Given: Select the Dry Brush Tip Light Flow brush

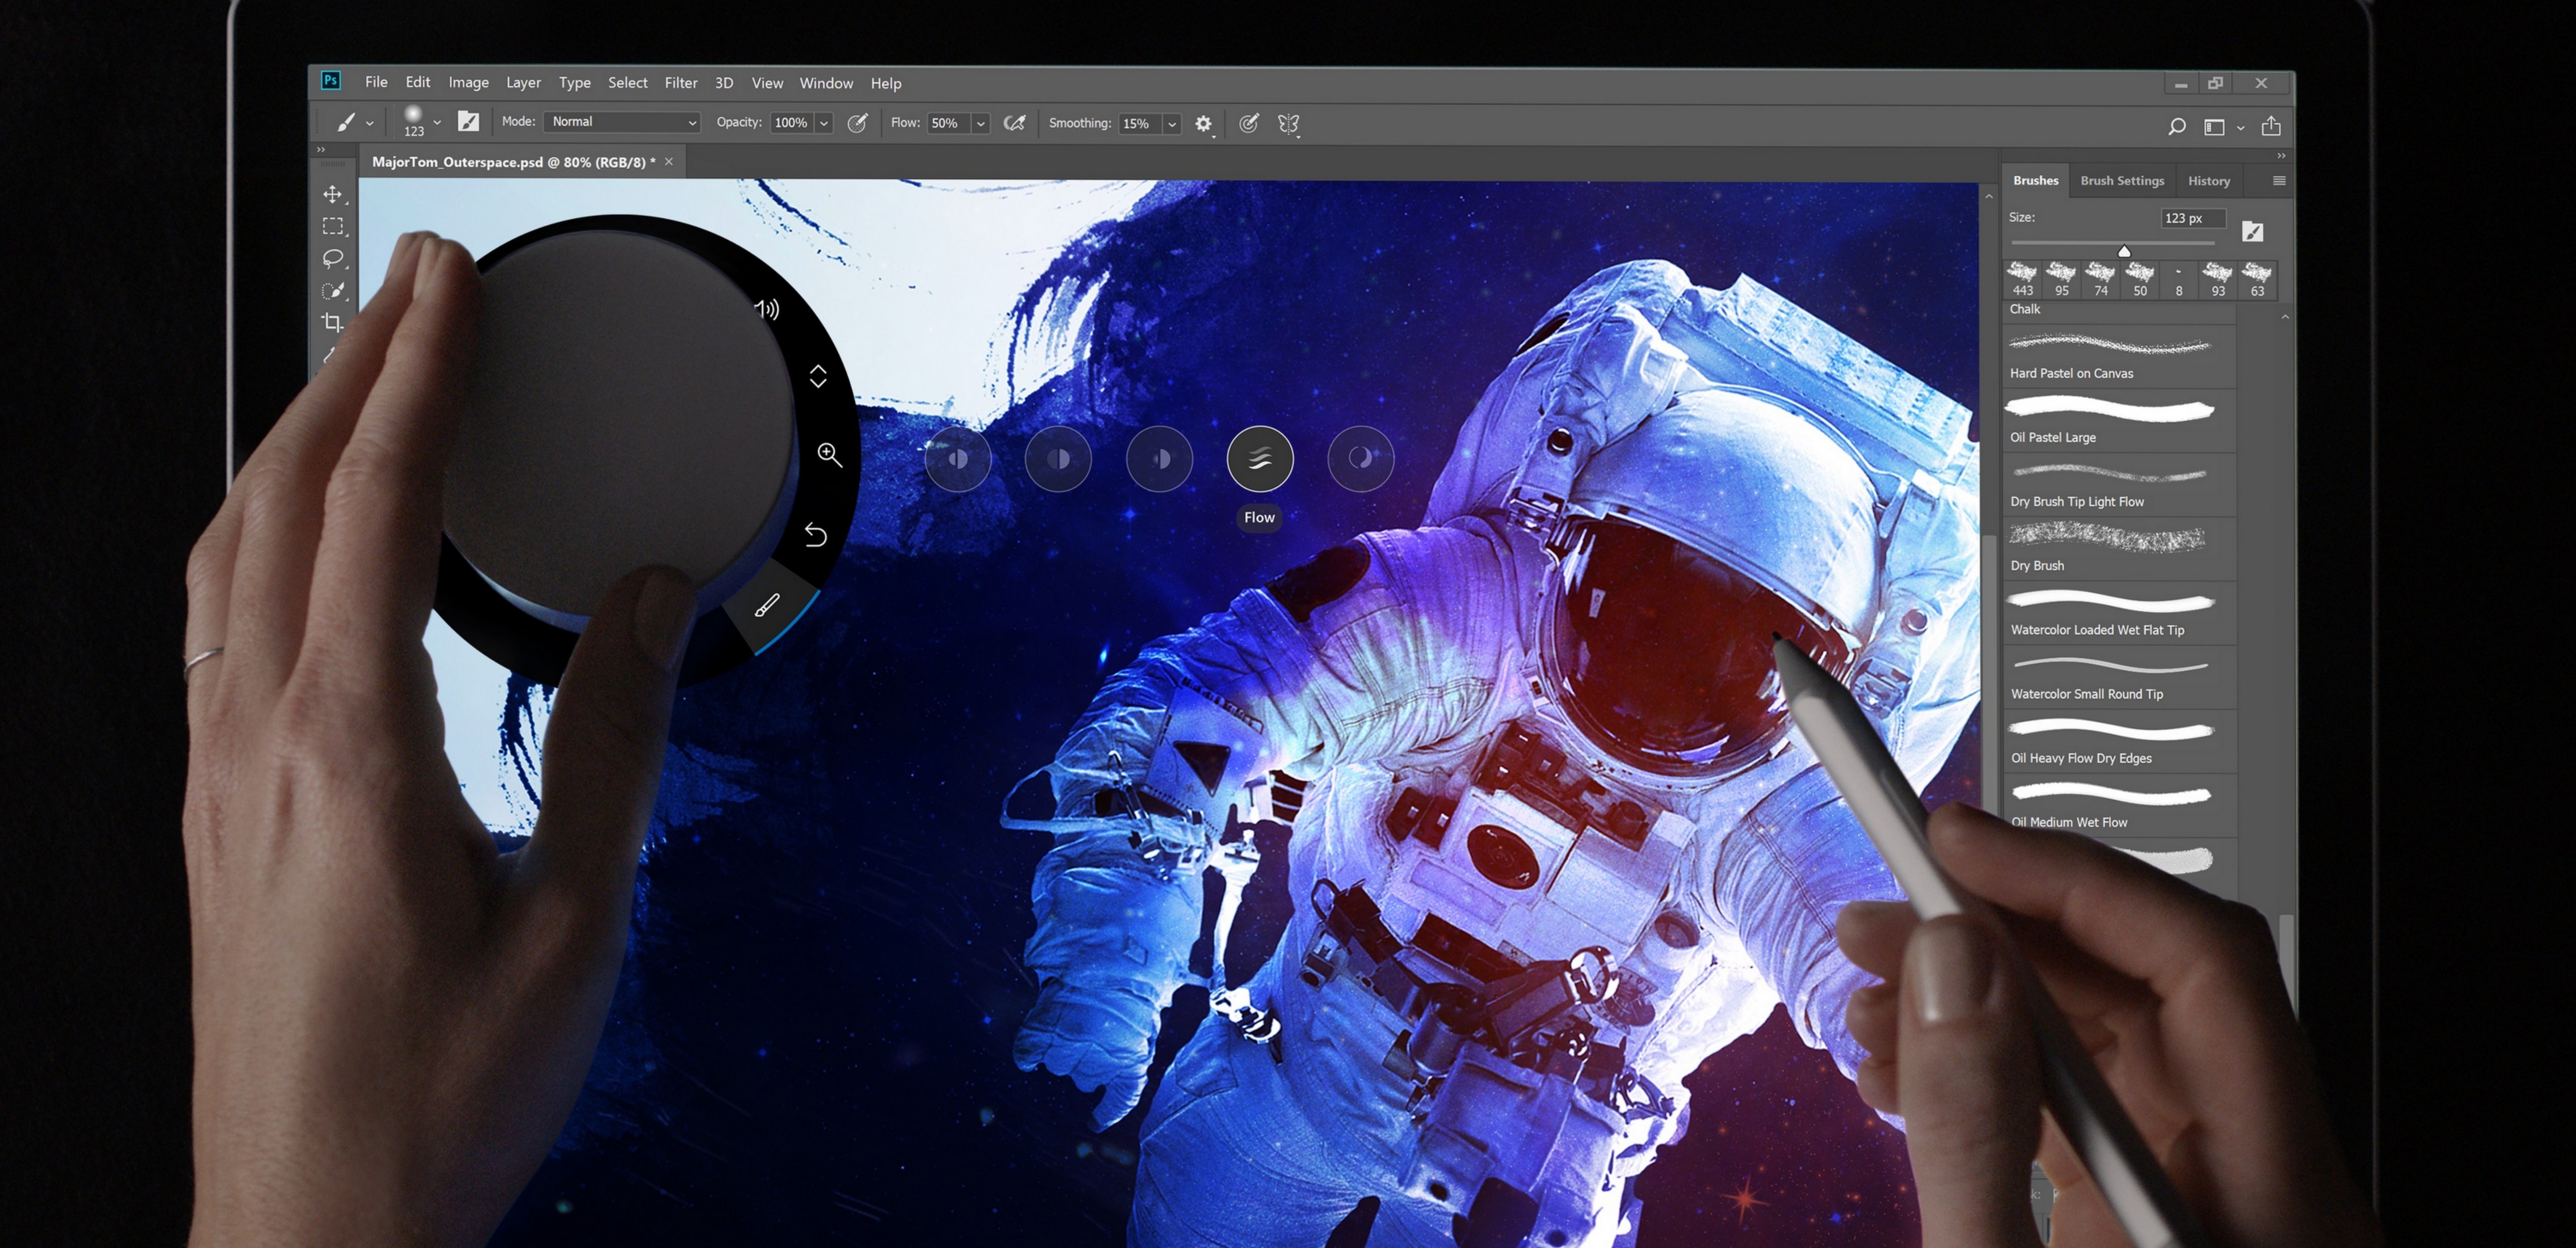Looking at the screenshot, I should click(x=2120, y=485).
